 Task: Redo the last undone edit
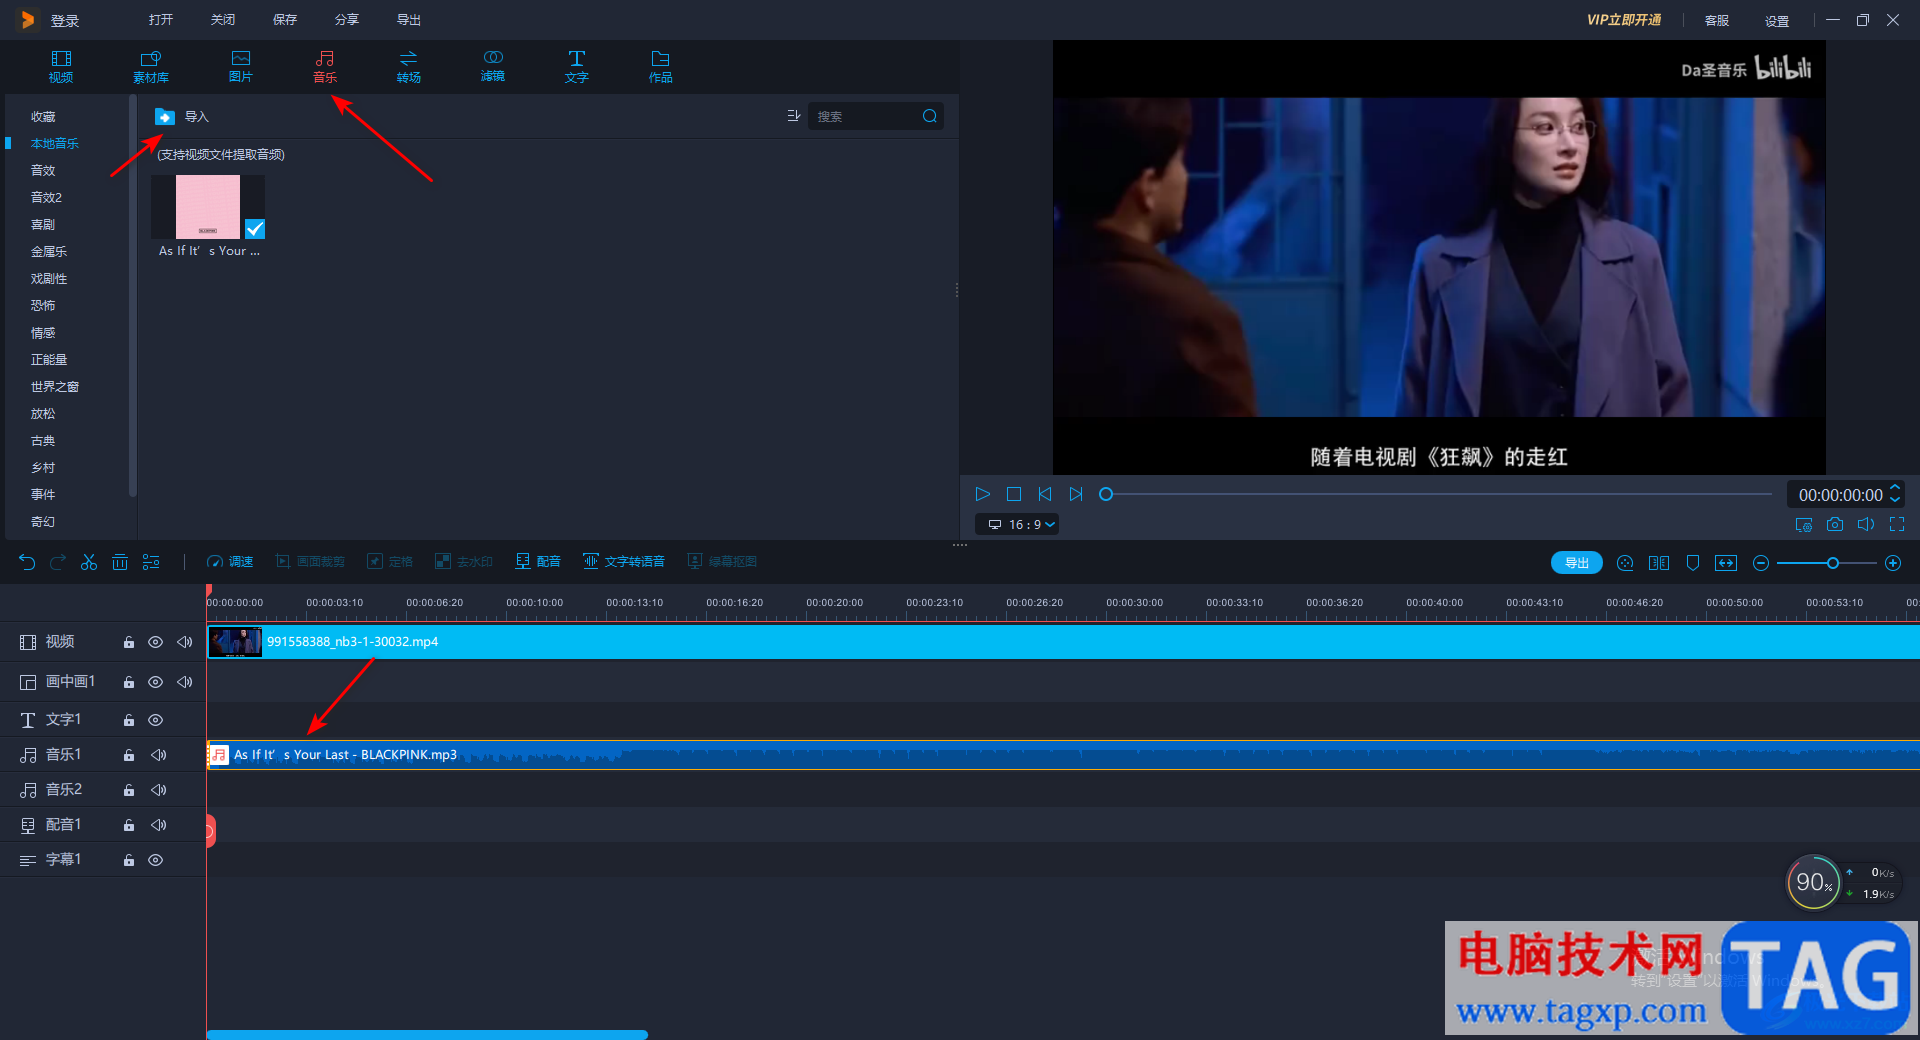click(x=58, y=562)
